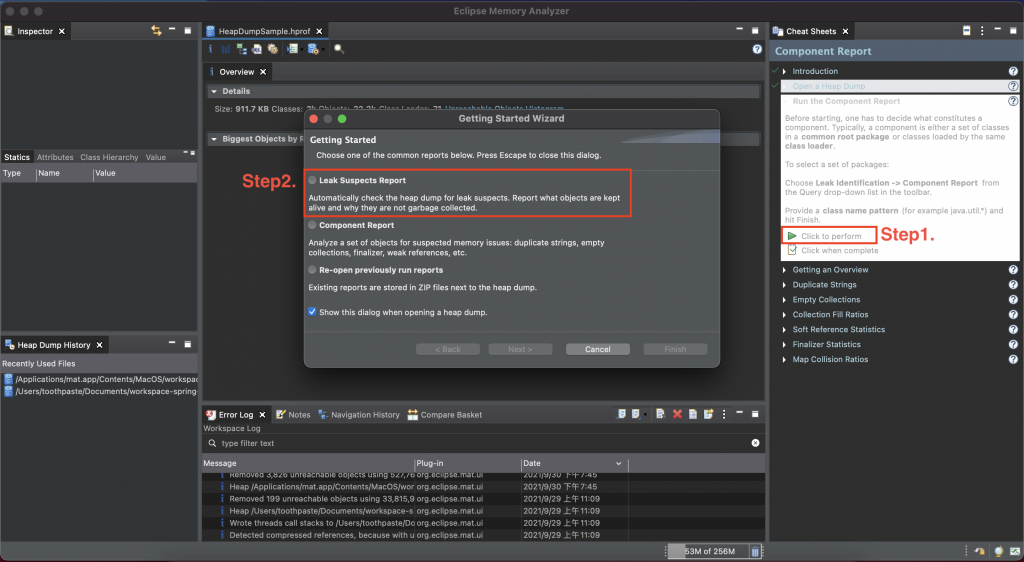Click the Run Garbage Collector trash icon
Viewport: 1024px width, 562px height.
[754, 552]
